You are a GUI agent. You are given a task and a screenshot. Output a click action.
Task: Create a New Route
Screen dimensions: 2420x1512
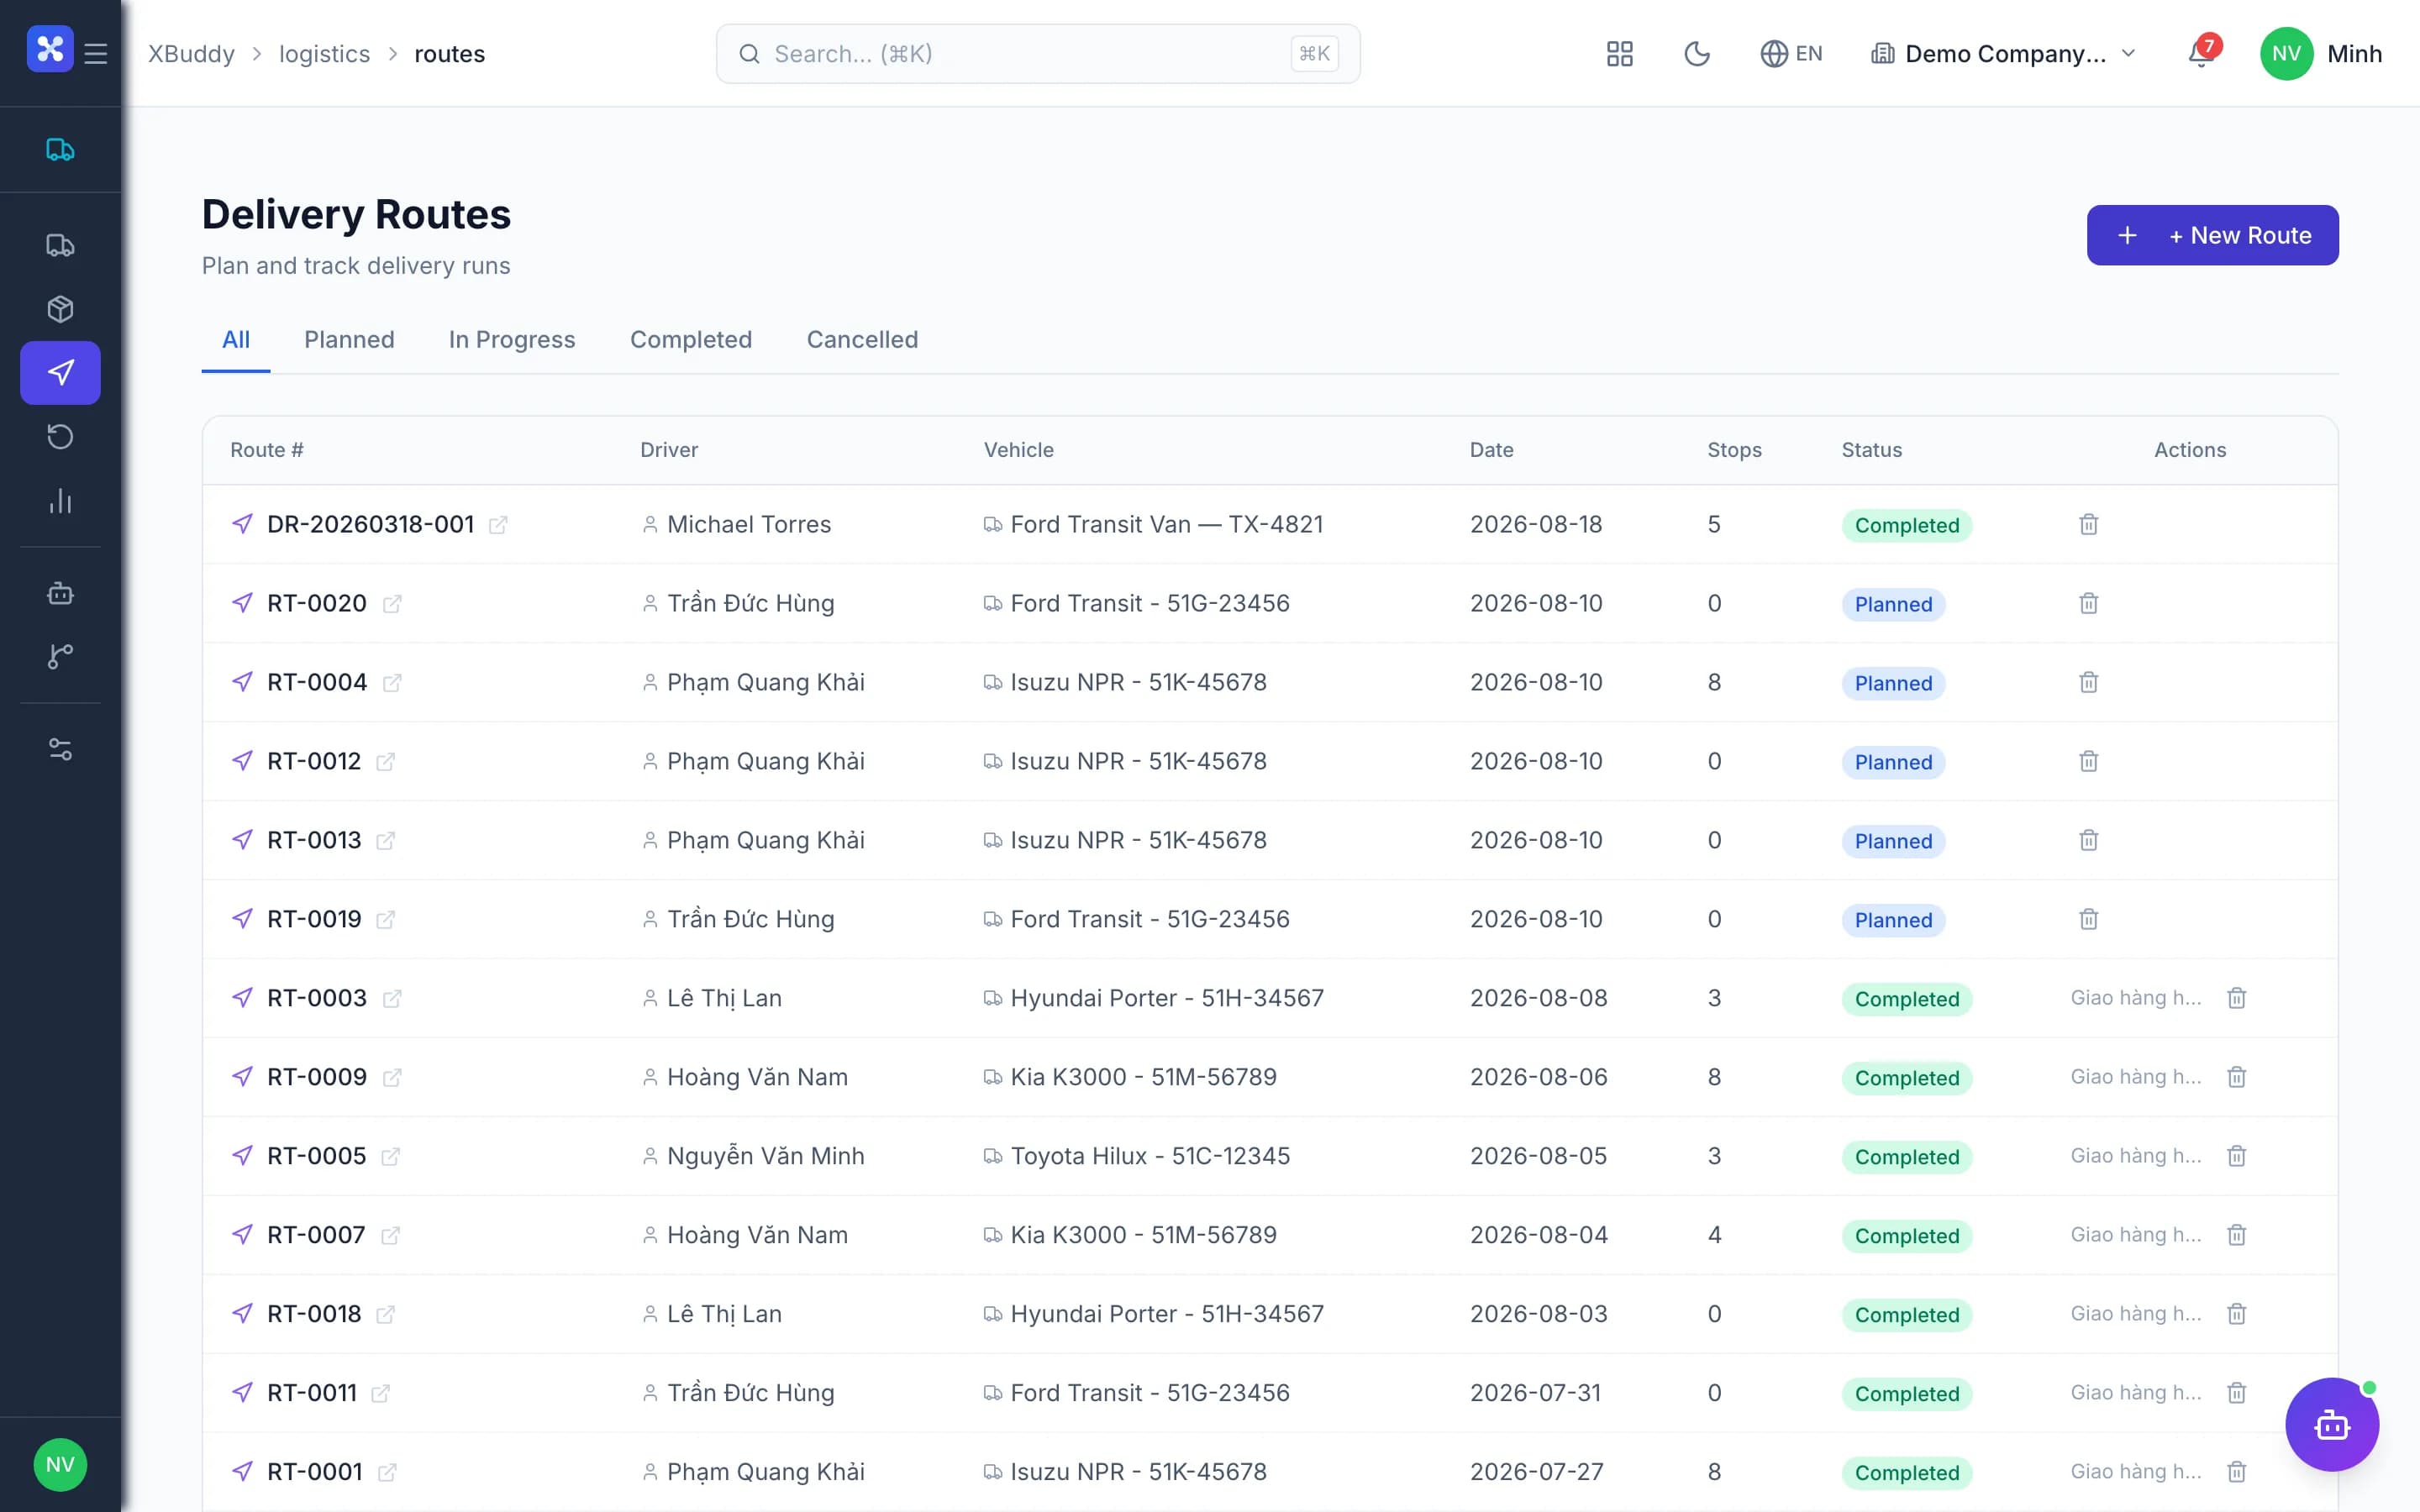pyautogui.click(x=2212, y=235)
